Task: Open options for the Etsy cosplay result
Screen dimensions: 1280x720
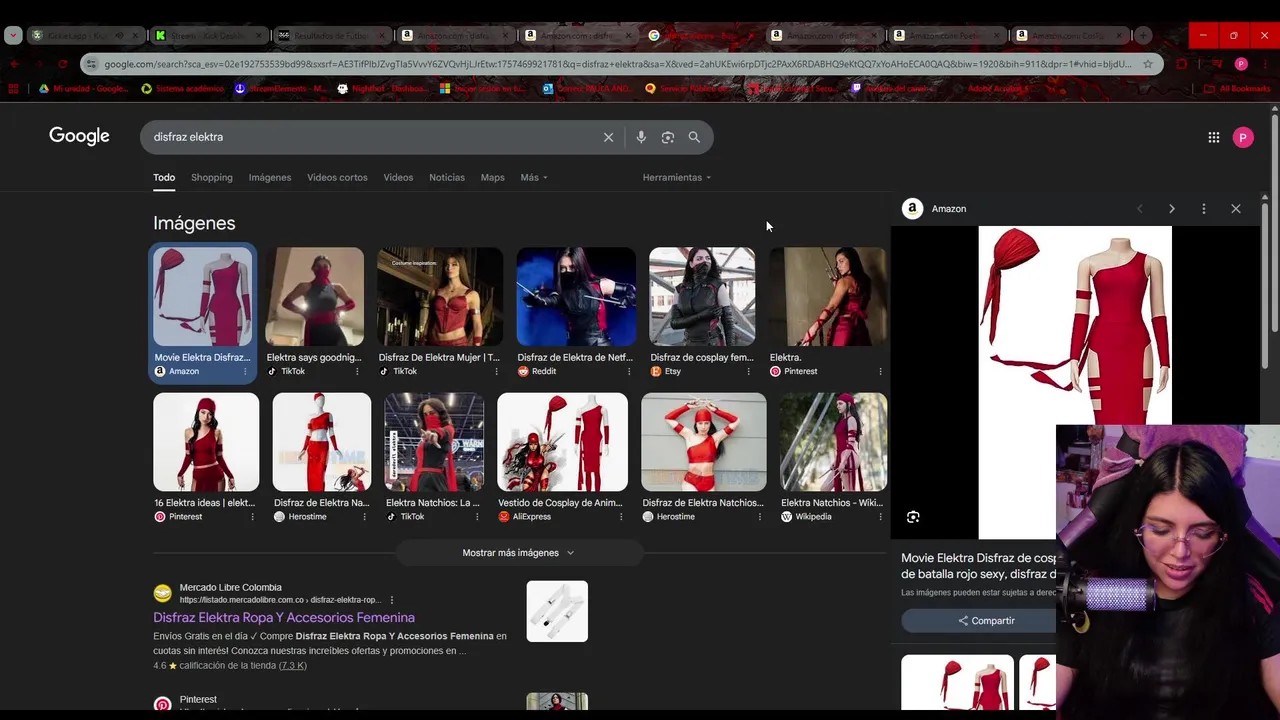Action: tap(748, 372)
